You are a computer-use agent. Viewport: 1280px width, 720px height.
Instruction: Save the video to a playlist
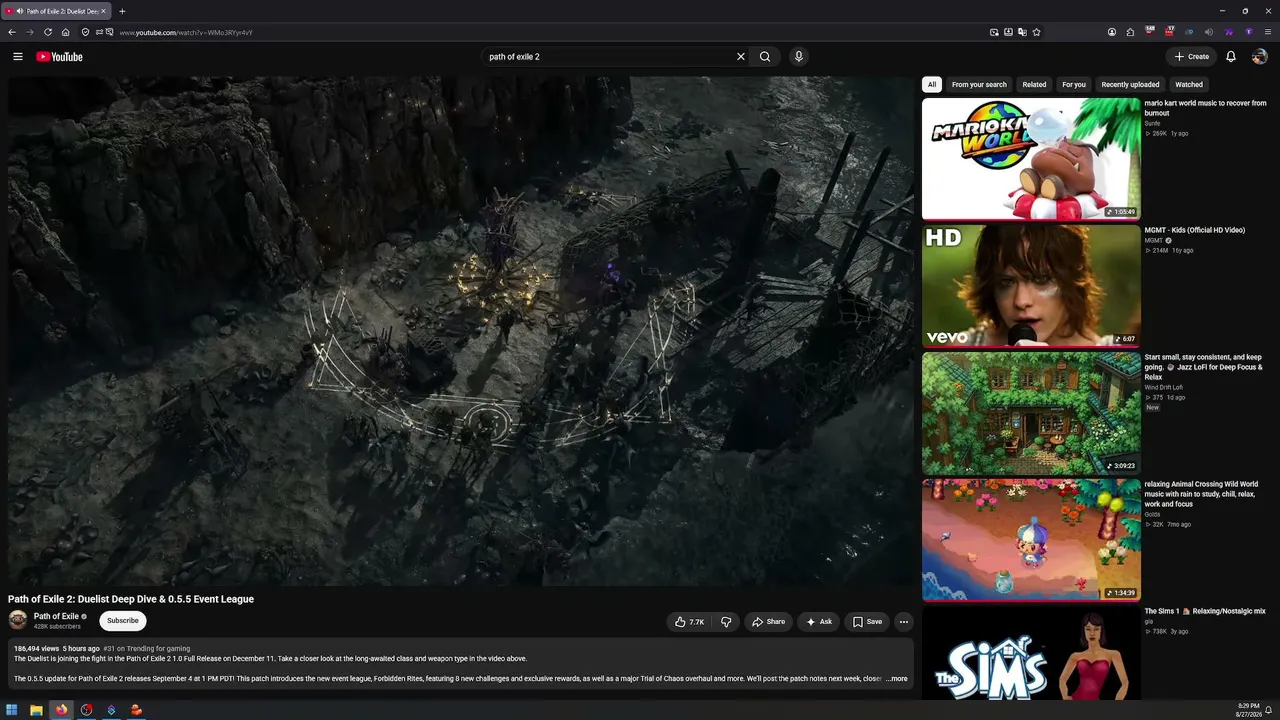pos(867,622)
